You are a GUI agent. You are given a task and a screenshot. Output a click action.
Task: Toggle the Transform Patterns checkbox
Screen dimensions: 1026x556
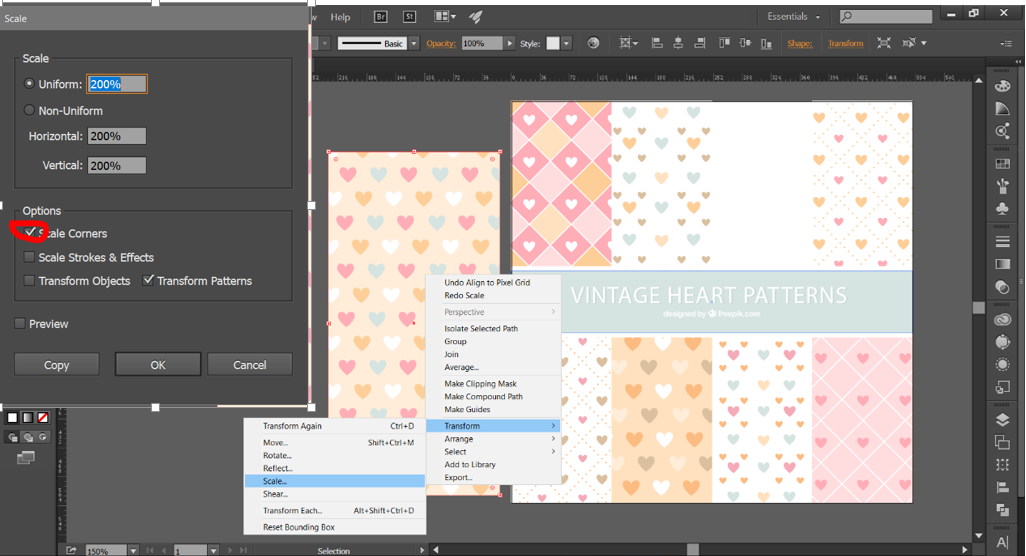coord(148,281)
